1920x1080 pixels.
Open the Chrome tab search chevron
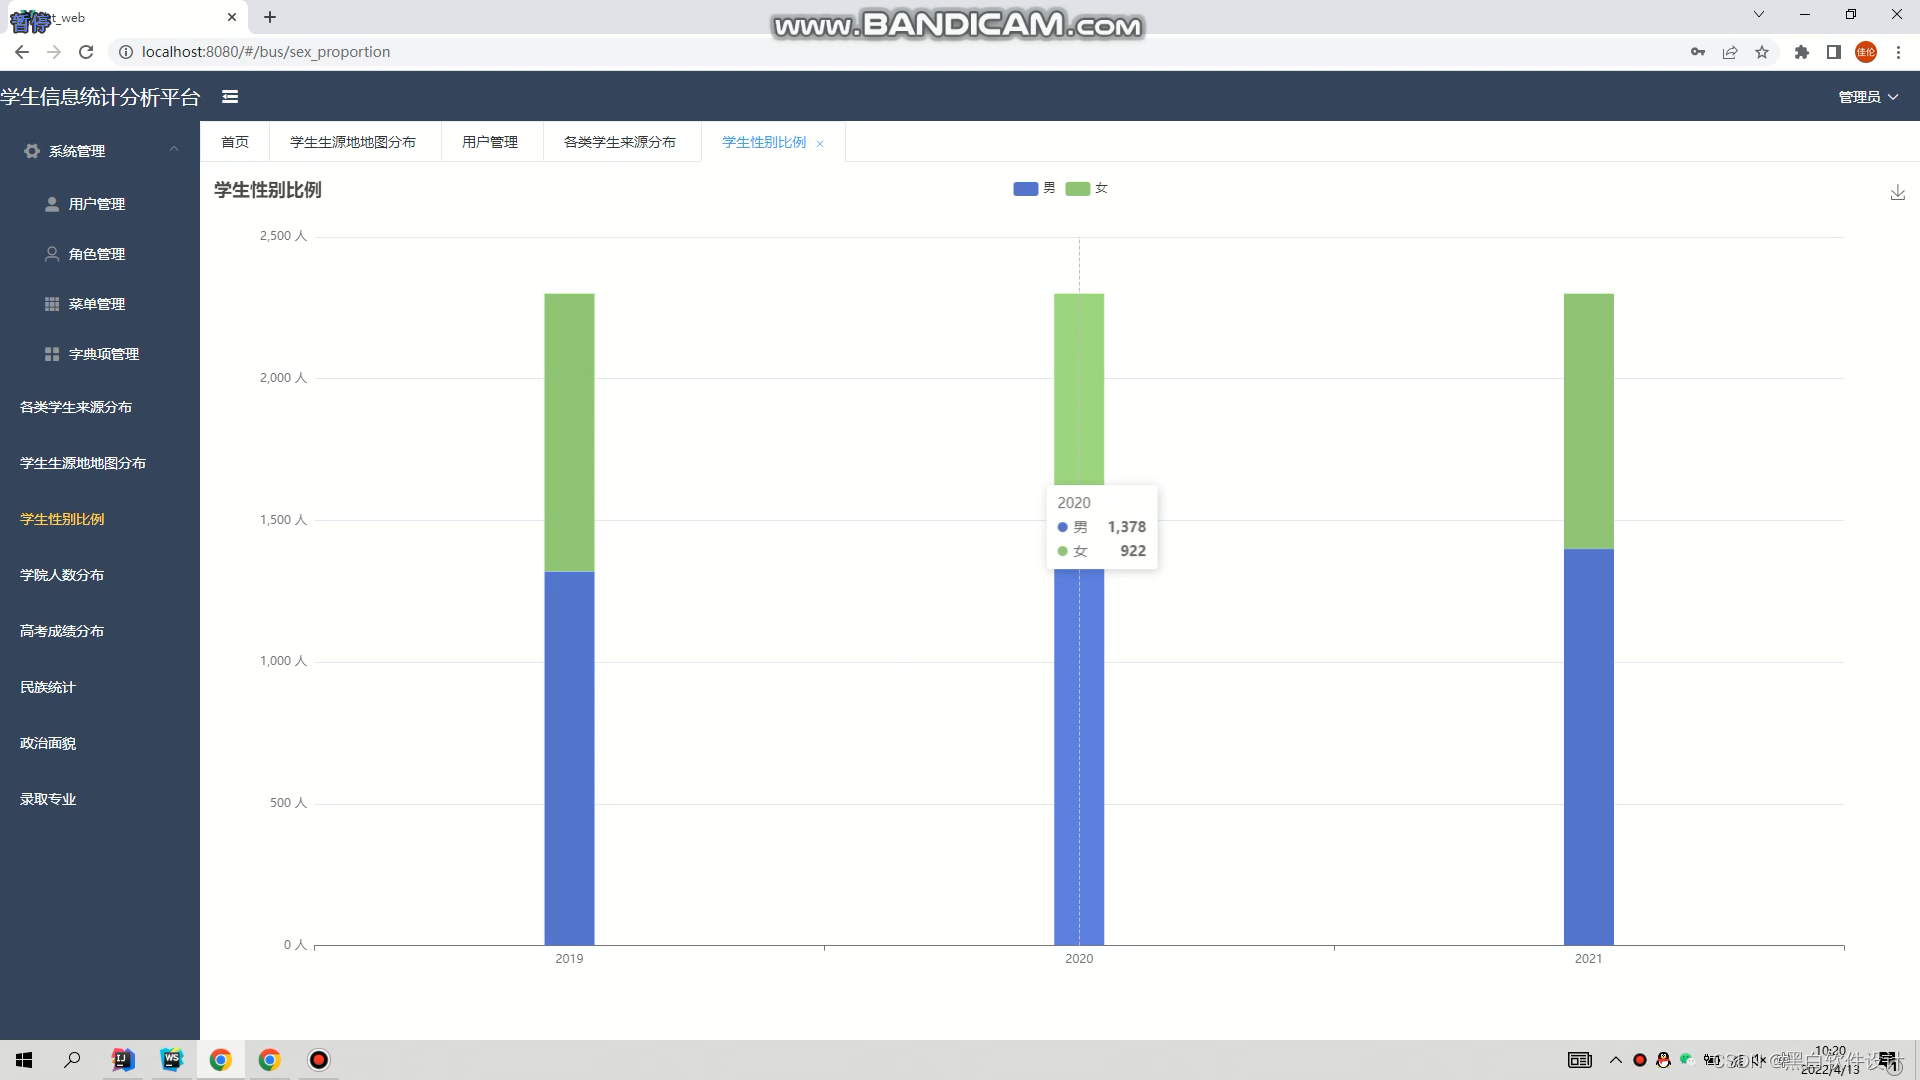pos(1759,15)
